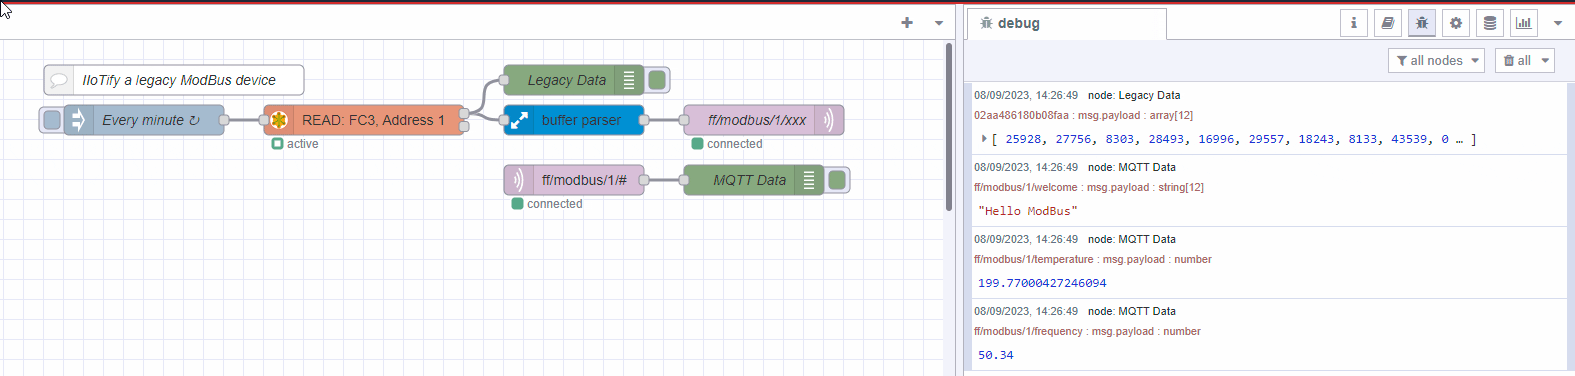The width and height of the screenshot is (1575, 376).
Task: Switch to the debug tab
Action: [1066, 23]
